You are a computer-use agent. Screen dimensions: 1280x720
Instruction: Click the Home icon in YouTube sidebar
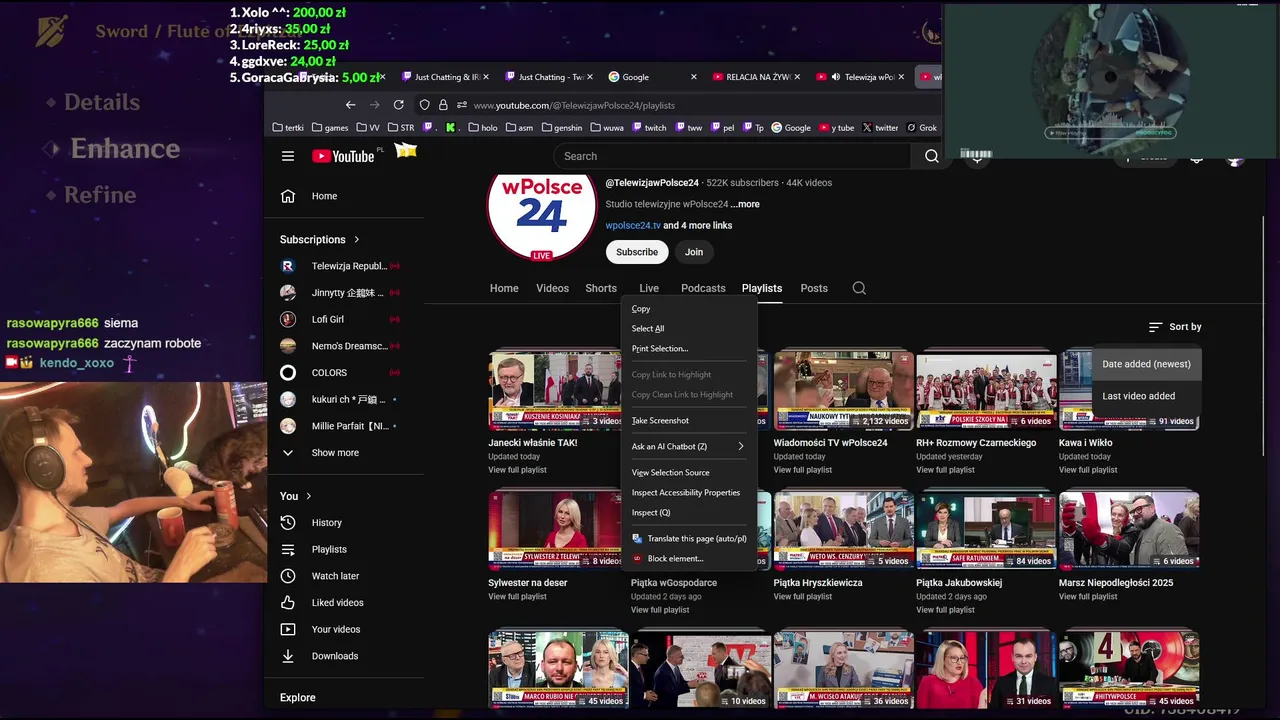[288, 196]
